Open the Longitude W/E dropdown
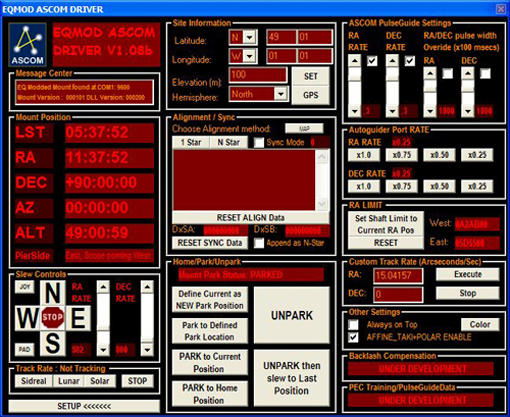Screen dimensions: 510x417 tap(250, 56)
